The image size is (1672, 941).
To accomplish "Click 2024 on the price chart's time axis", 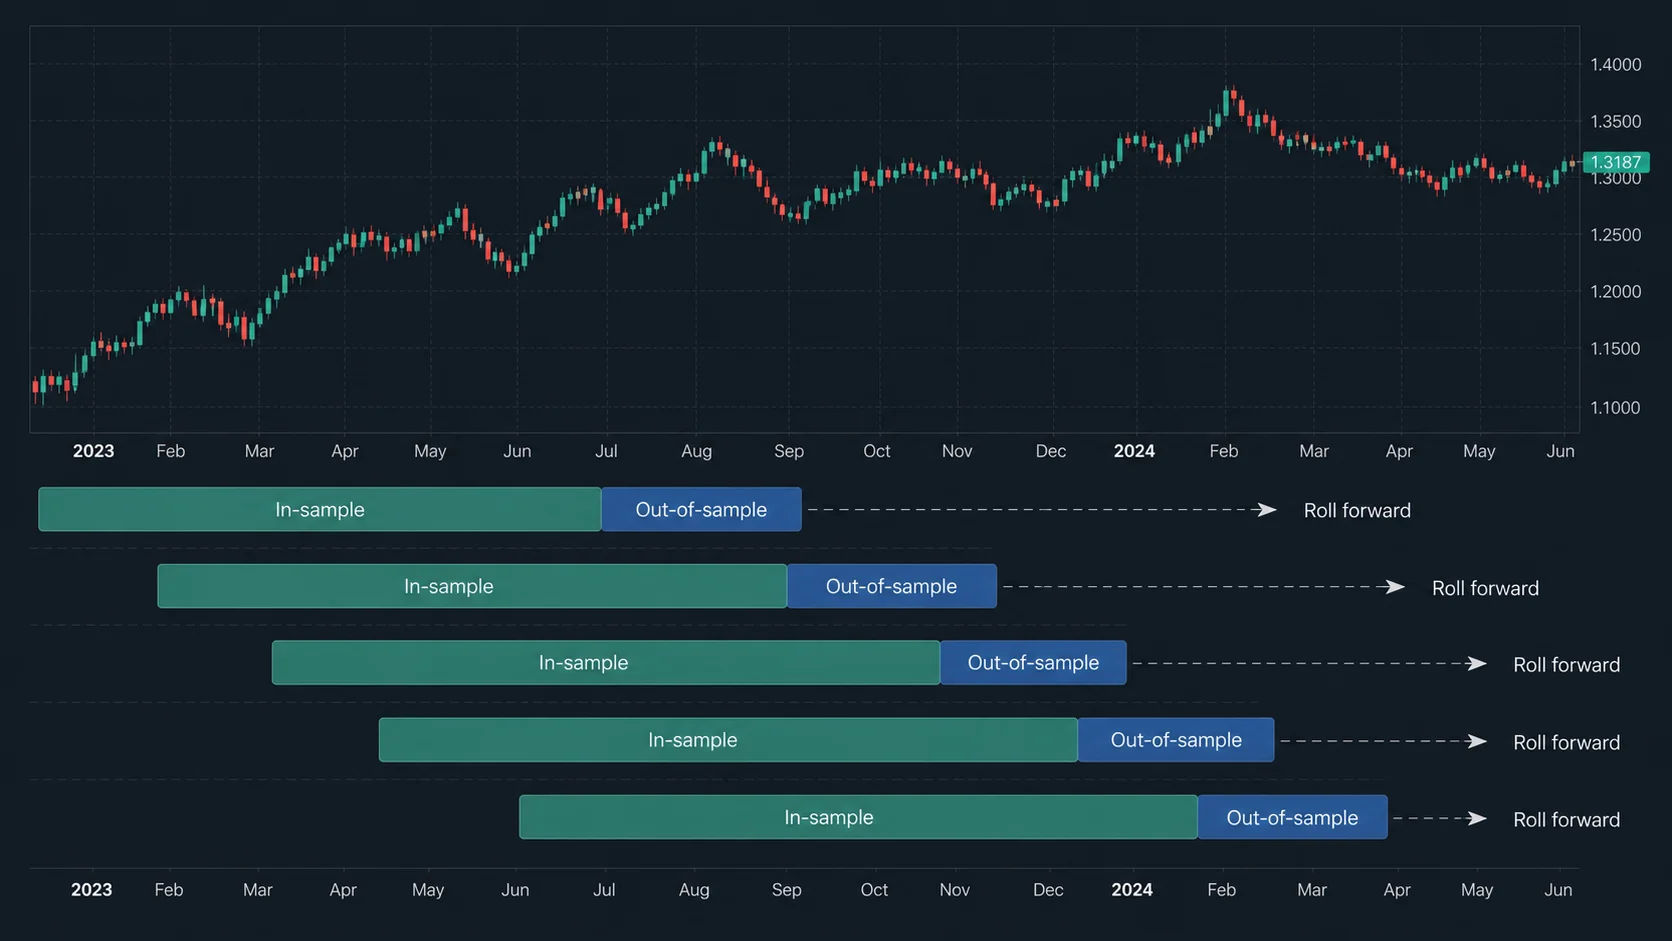I will (1134, 451).
